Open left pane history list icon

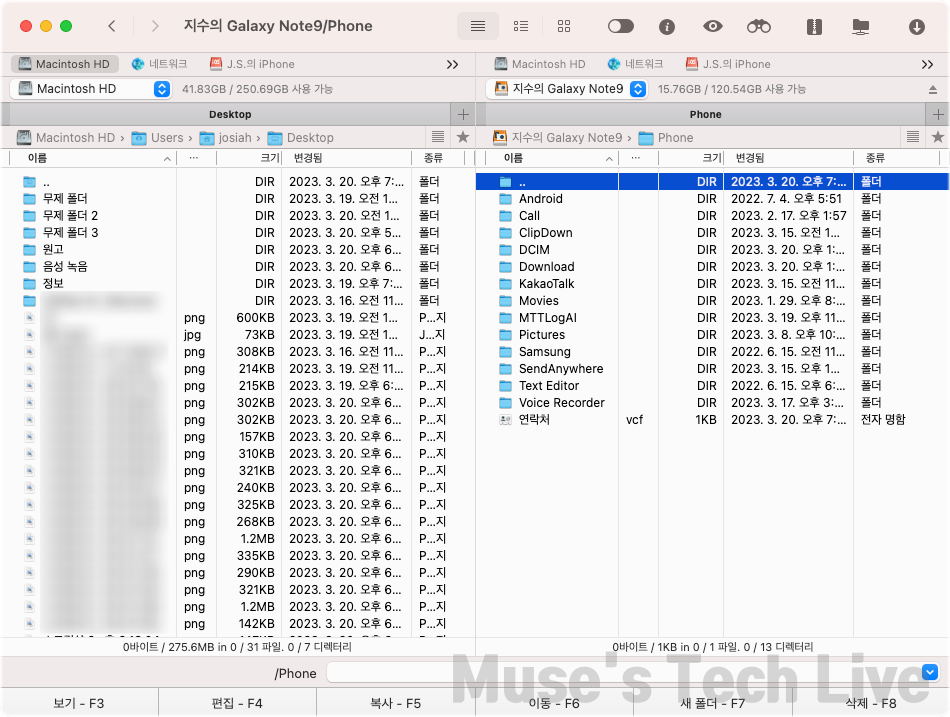pyautogui.click(x=437, y=138)
